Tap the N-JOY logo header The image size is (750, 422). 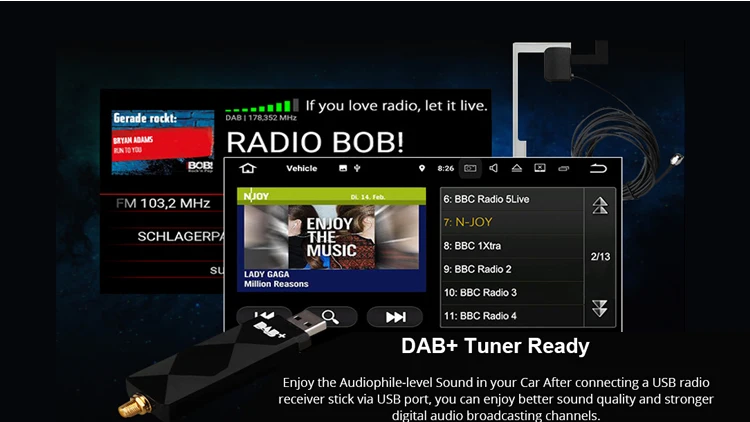(x=256, y=196)
